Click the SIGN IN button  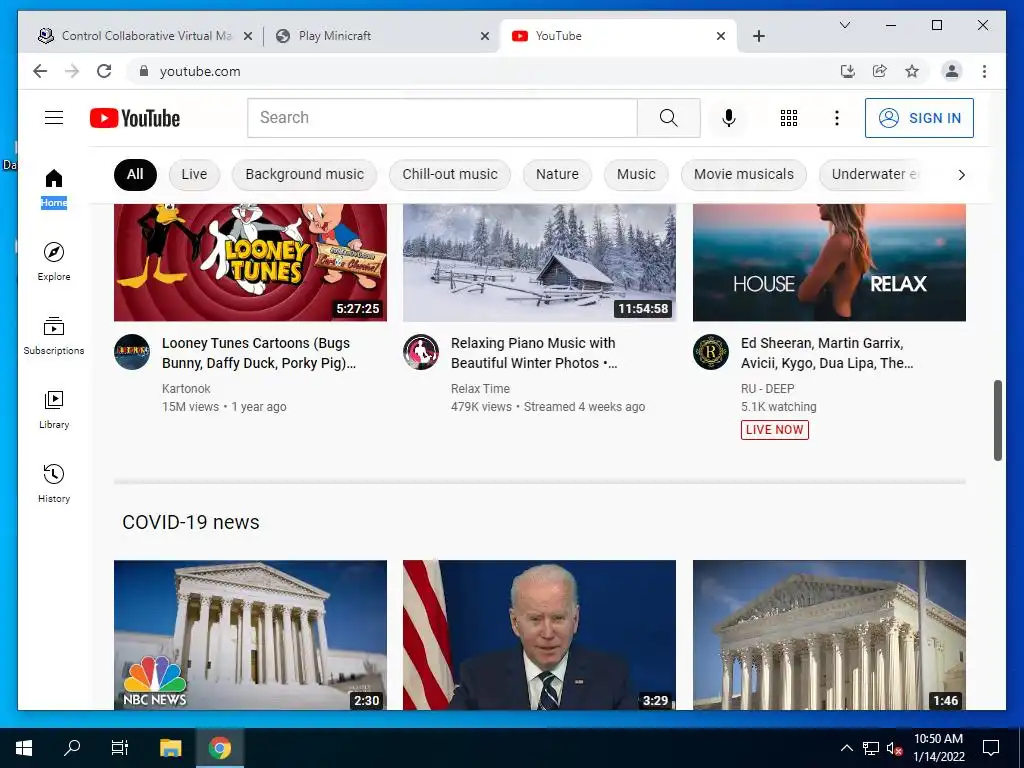[x=919, y=118]
